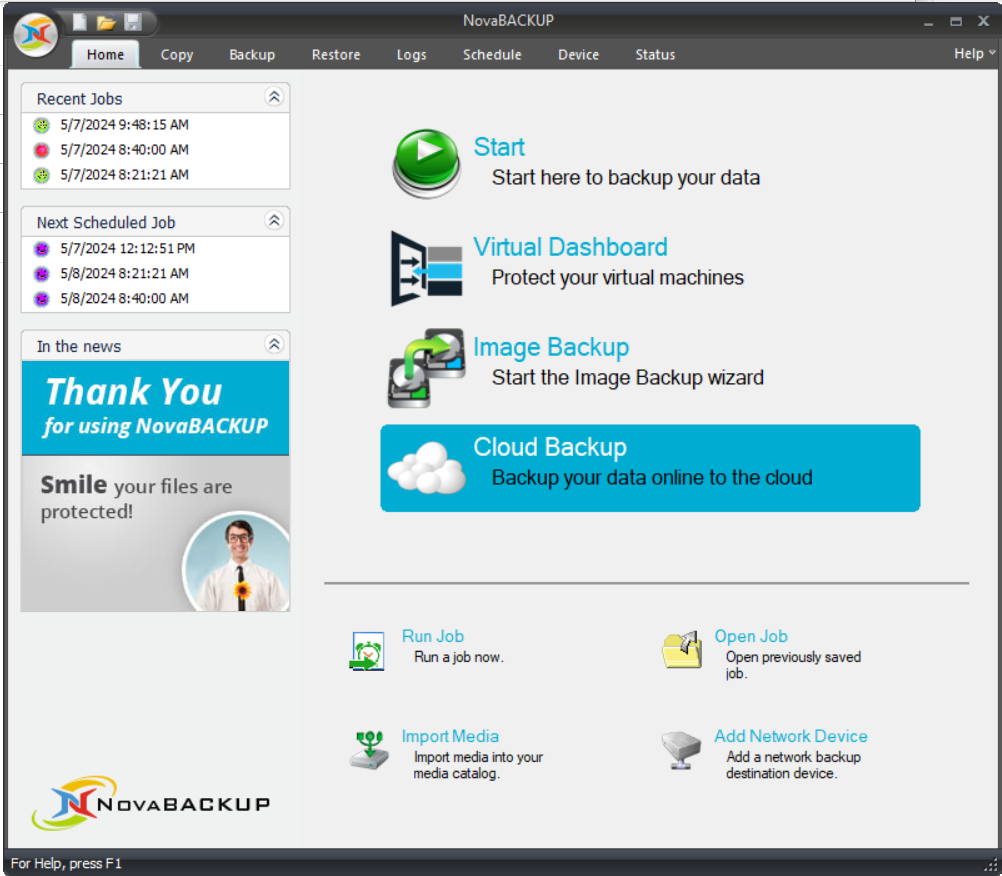Switch to the Restore tab
This screenshot has height=876, width=1002.
click(336, 55)
